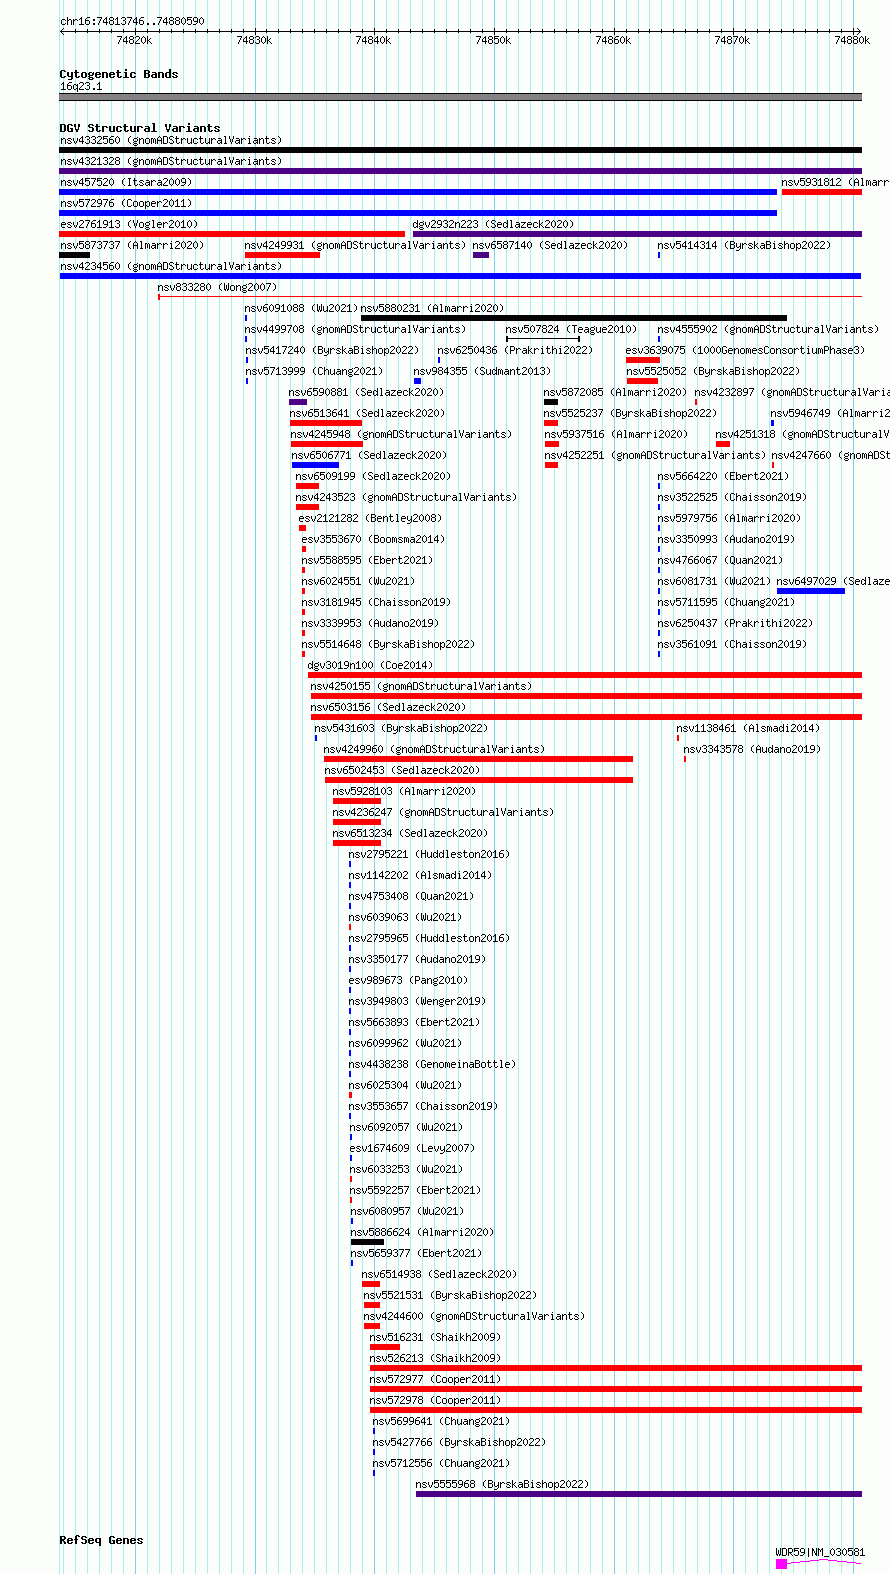This screenshot has width=890, height=1574.
Task: Click the nsv4234560 gnomAD variant label
Action: pos(170,266)
